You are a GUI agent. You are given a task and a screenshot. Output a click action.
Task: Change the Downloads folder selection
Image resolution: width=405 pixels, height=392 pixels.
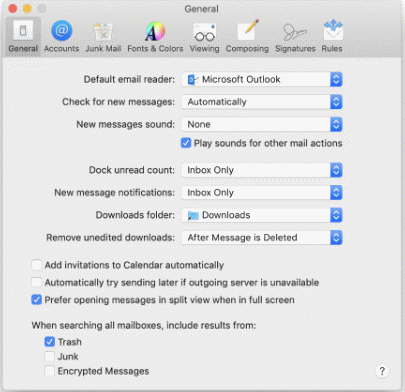pos(262,215)
